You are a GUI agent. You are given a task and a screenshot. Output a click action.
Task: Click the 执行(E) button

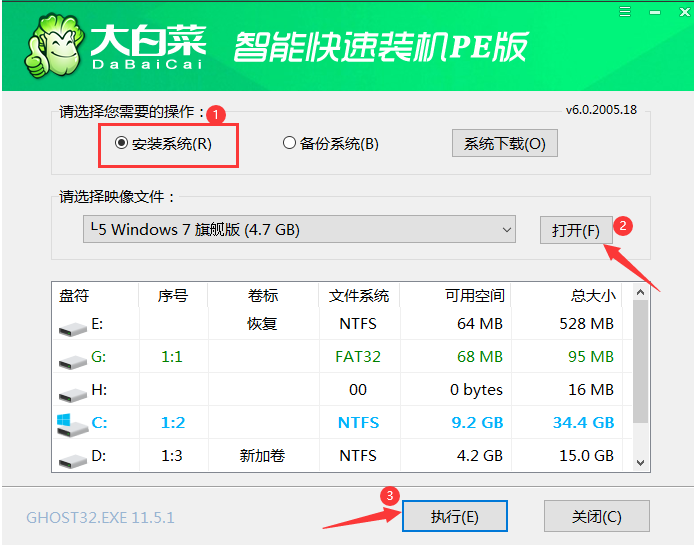pos(455,516)
